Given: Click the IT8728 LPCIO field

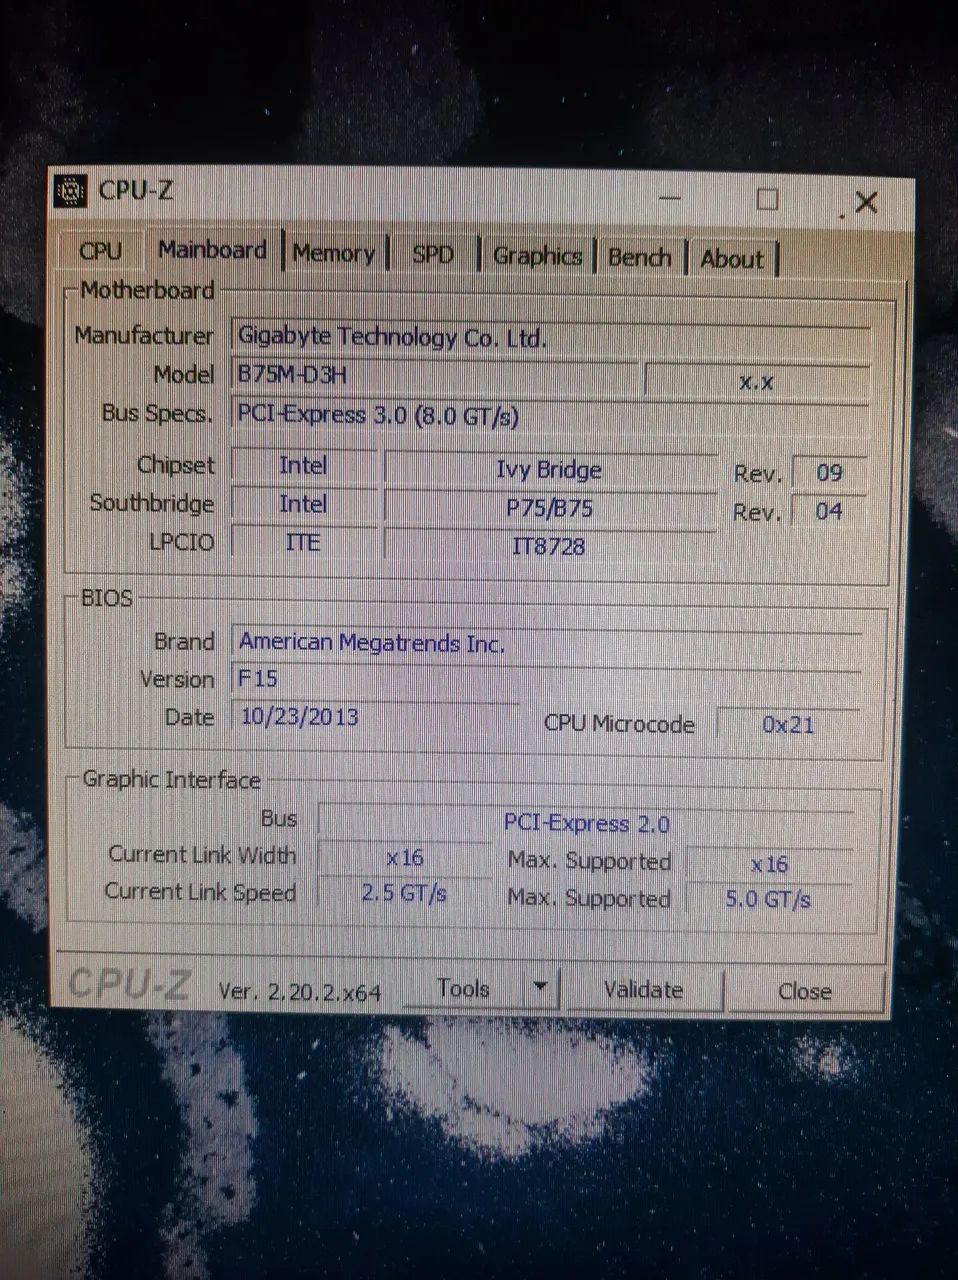Looking at the screenshot, I should click(x=550, y=546).
